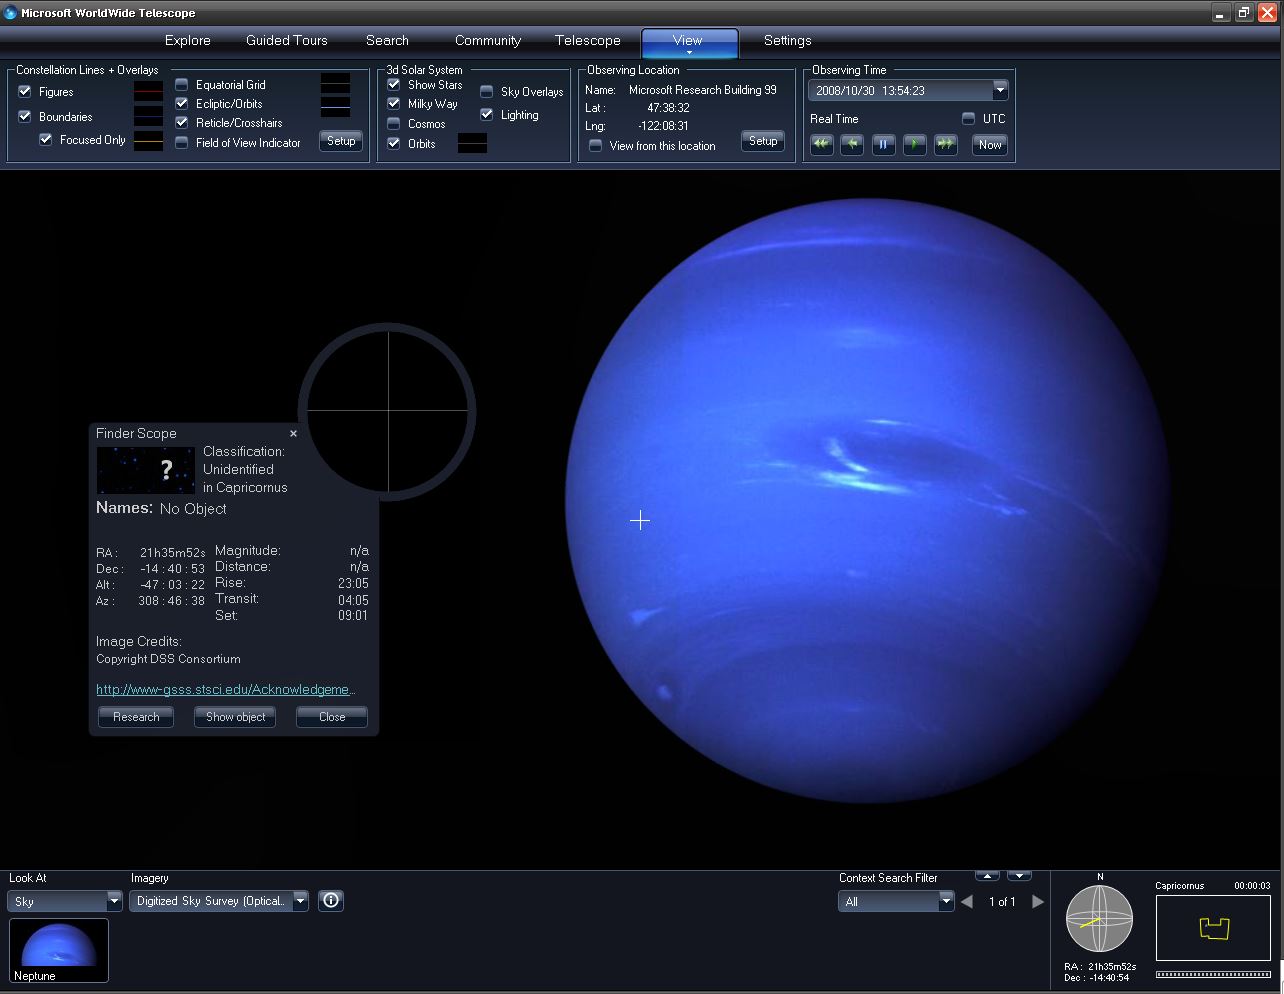This screenshot has height=994, width=1284.
Task: Toggle Reticle/Crosshairs checkbox
Action: pyautogui.click(x=182, y=122)
